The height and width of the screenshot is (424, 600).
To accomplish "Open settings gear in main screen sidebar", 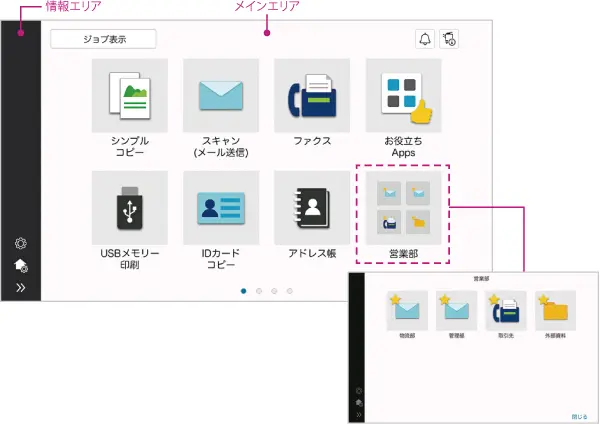I will pyautogui.click(x=21, y=243).
